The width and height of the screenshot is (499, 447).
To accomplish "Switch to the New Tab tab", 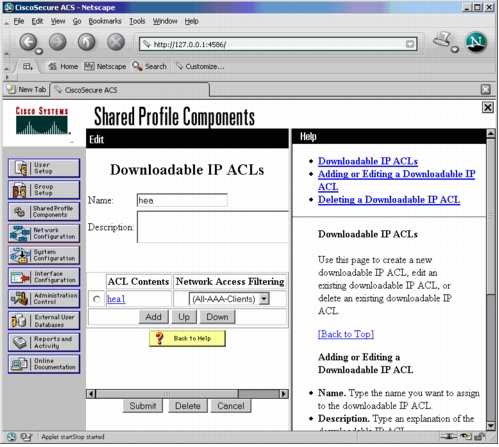I will 26,90.
